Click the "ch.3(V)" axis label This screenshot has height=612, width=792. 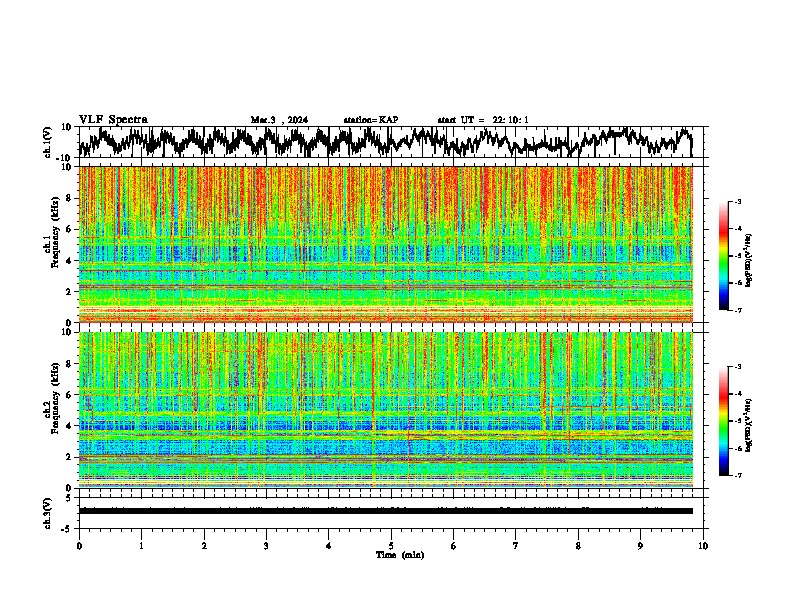(x=48, y=513)
